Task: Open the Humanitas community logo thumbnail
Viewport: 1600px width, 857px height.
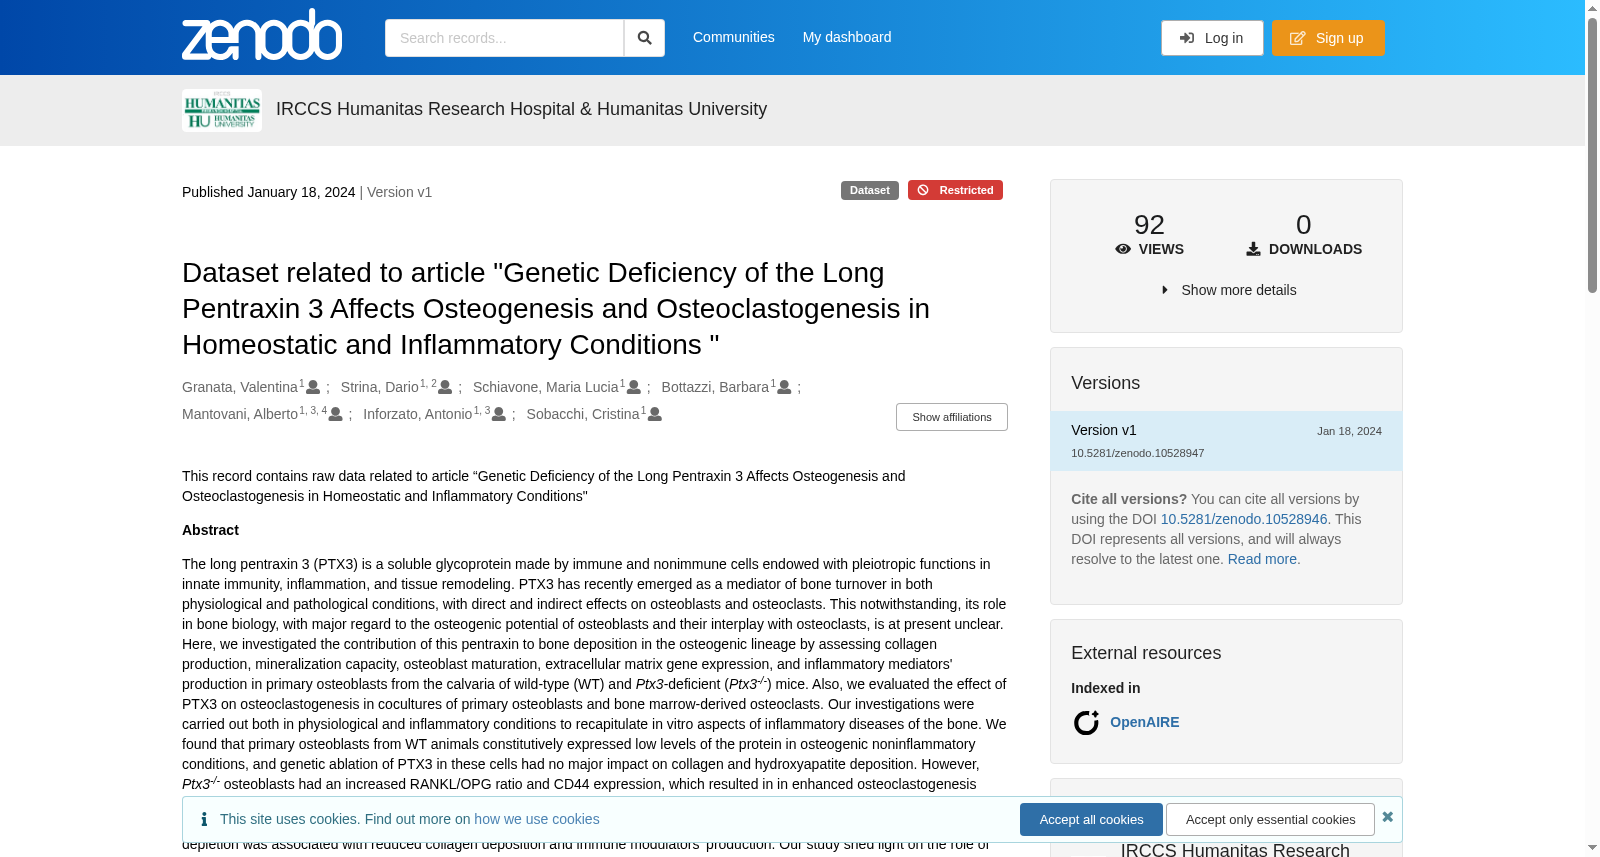Action: click(222, 110)
